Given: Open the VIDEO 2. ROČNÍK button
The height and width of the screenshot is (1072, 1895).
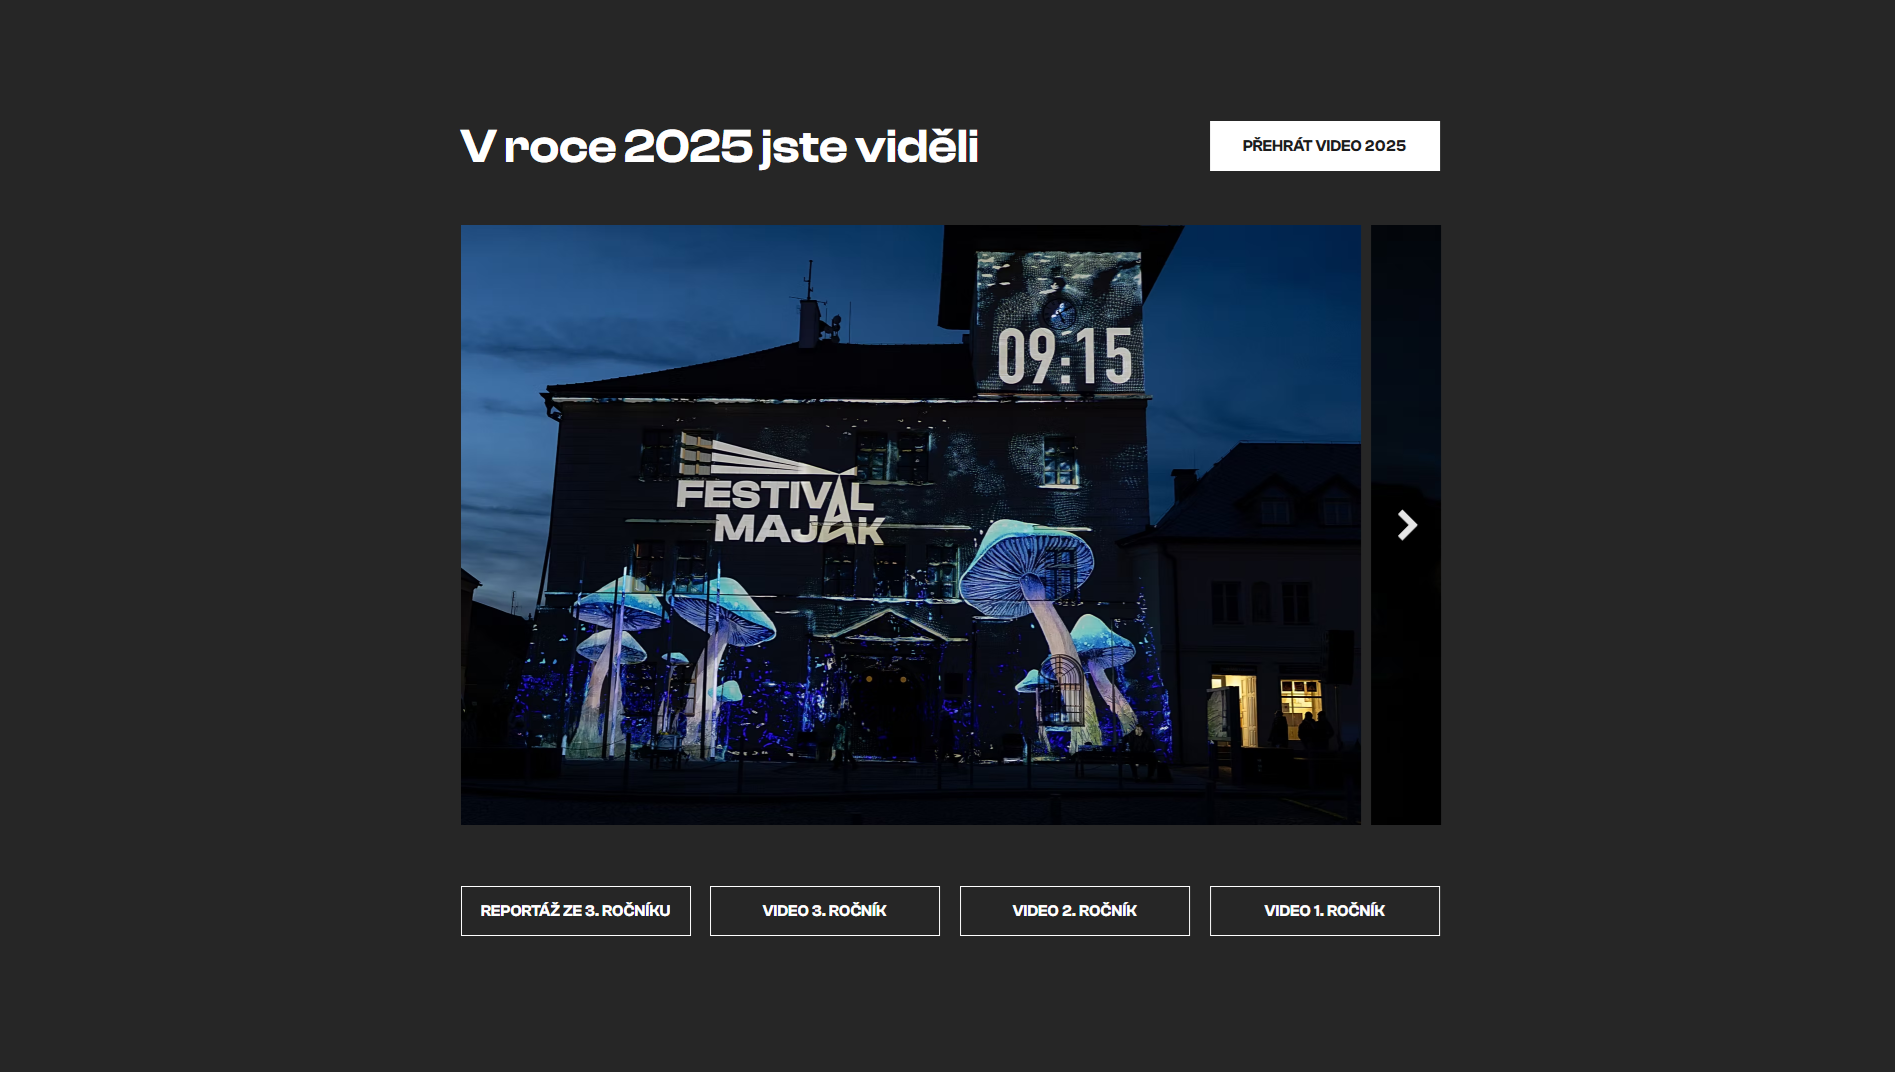Looking at the screenshot, I should (x=1075, y=911).
